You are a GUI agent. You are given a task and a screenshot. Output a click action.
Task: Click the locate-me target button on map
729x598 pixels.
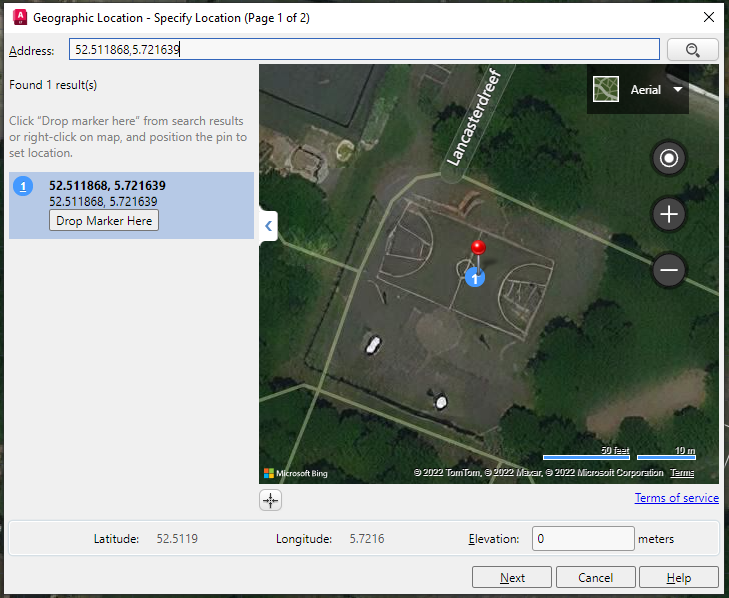[669, 158]
